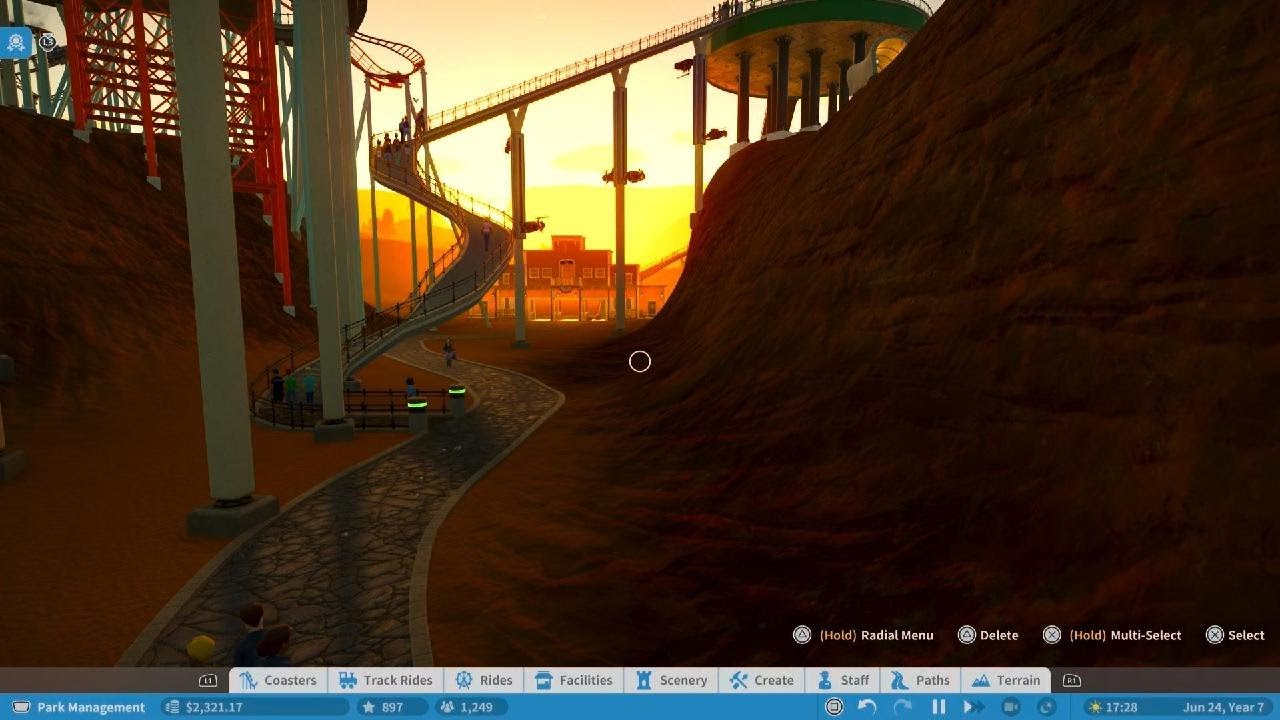This screenshot has width=1280, height=720.
Task: Click the triangle Radial Menu prompt icon
Action: point(802,635)
